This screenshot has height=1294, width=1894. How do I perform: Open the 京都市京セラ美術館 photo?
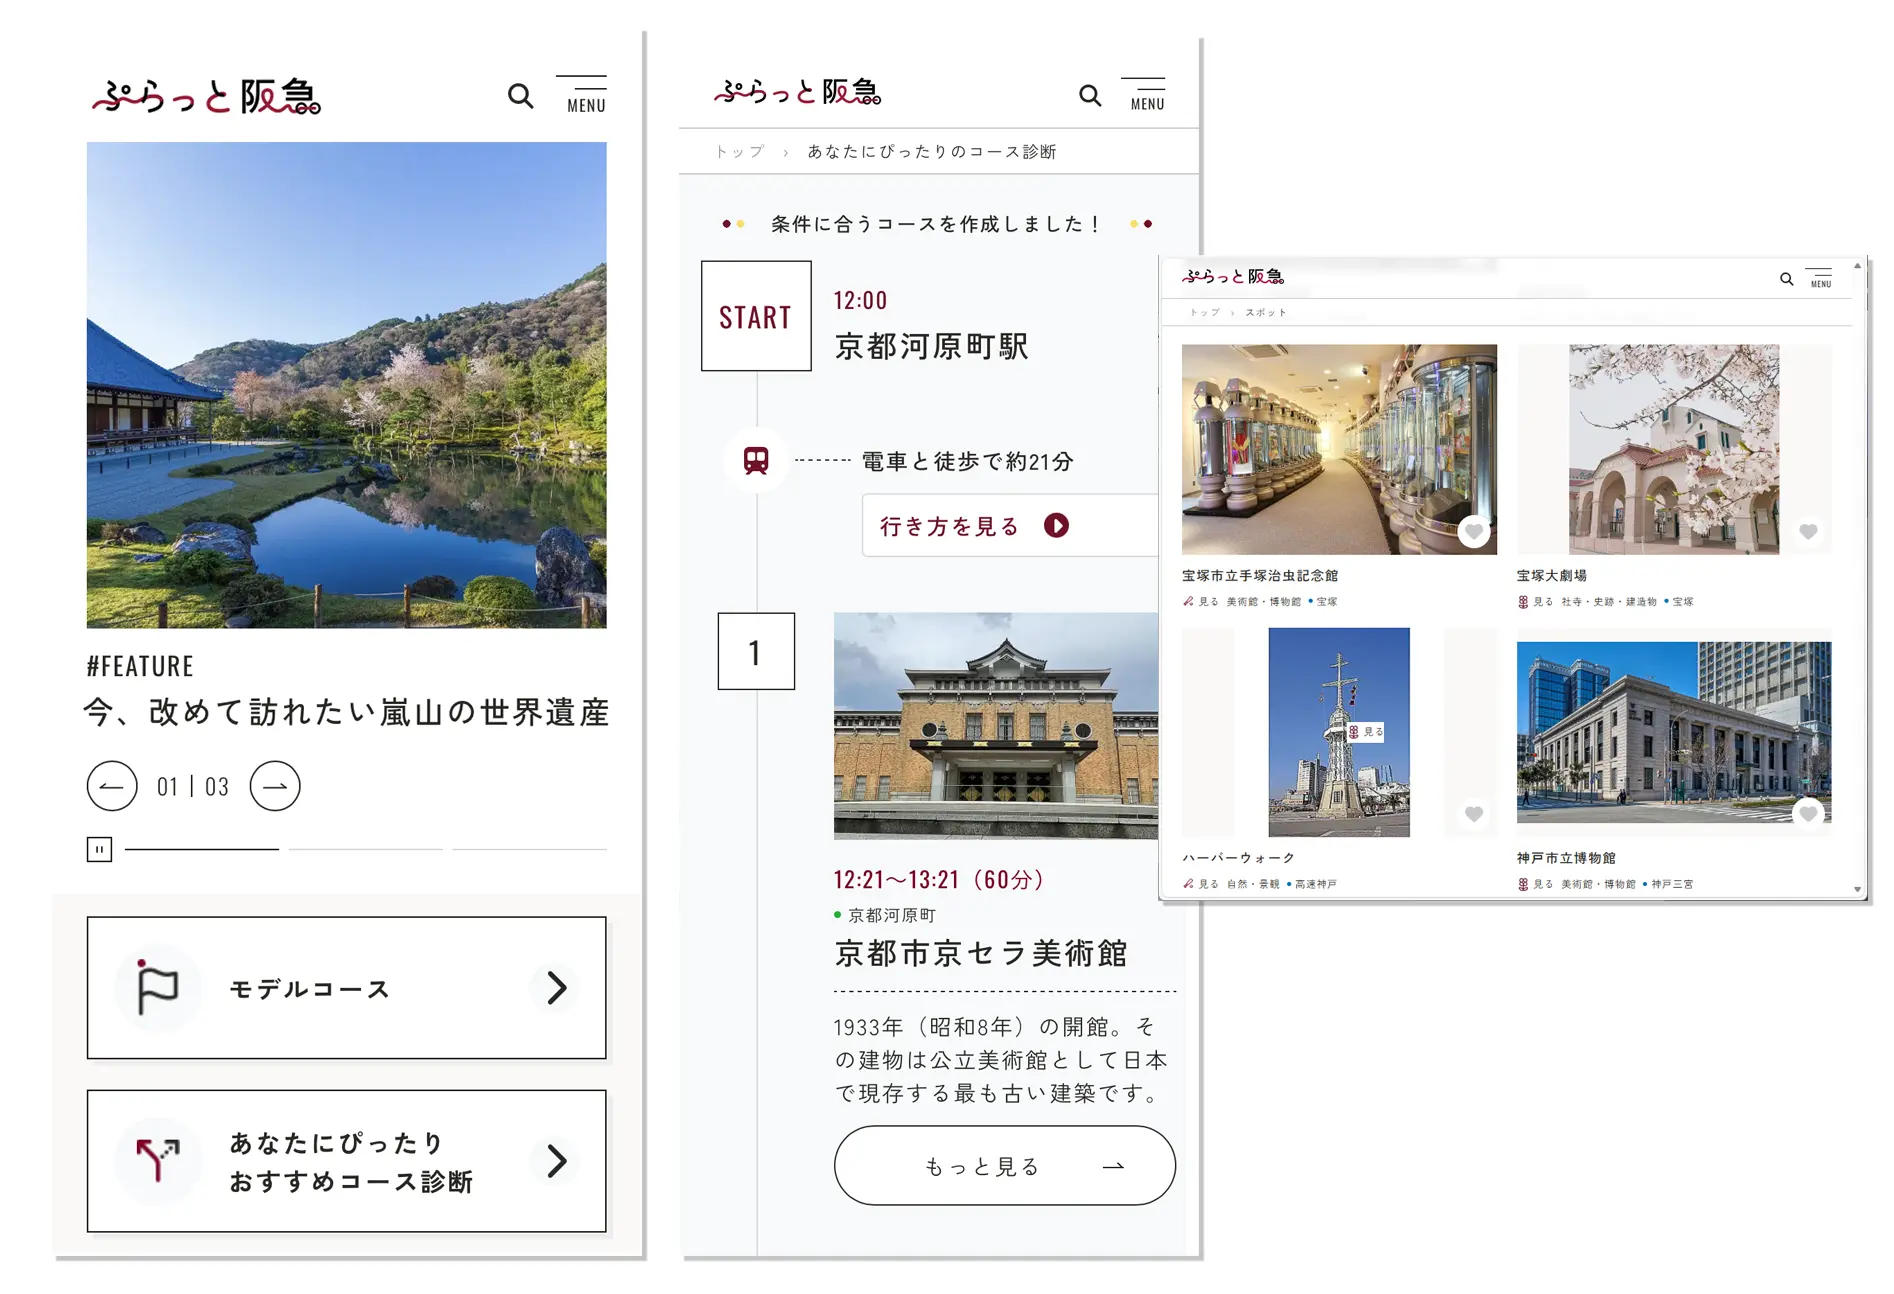click(x=996, y=725)
